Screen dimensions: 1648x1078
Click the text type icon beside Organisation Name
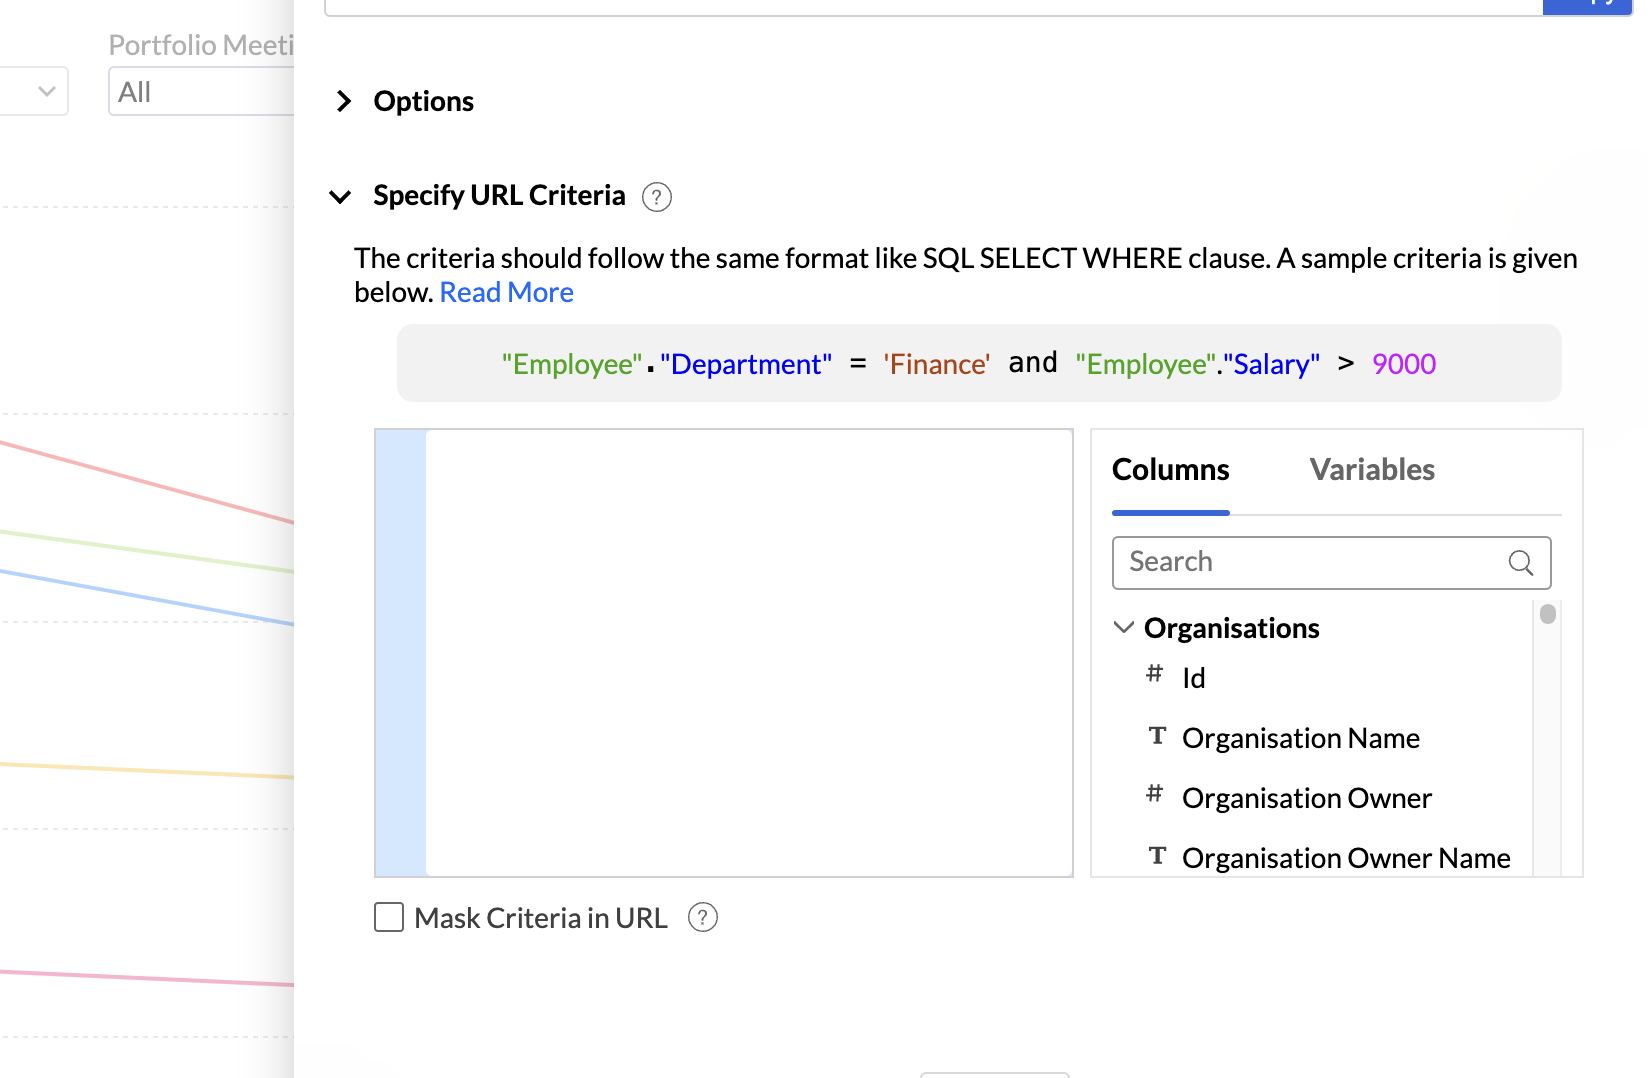click(1157, 736)
